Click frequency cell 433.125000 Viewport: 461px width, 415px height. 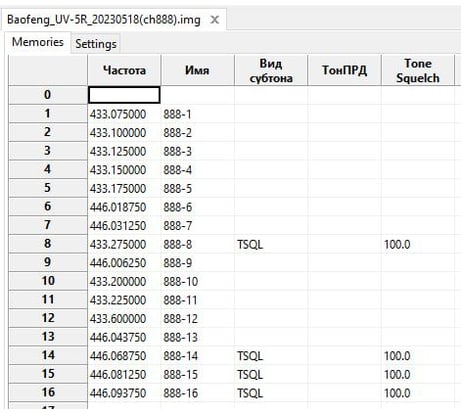click(124, 152)
